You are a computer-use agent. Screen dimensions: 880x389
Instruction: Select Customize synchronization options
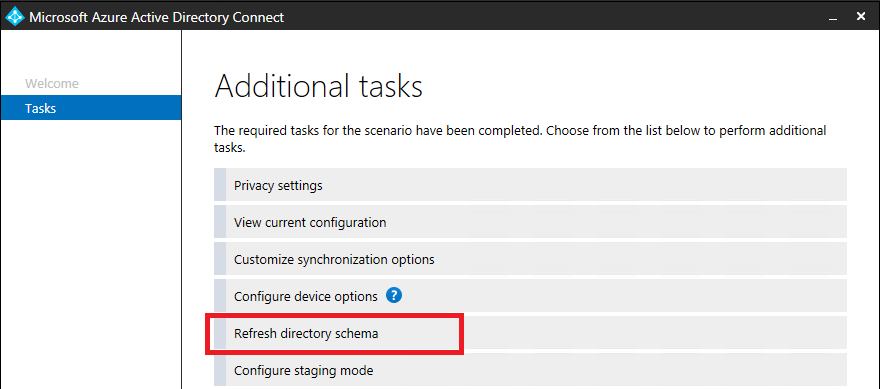click(530, 259)
